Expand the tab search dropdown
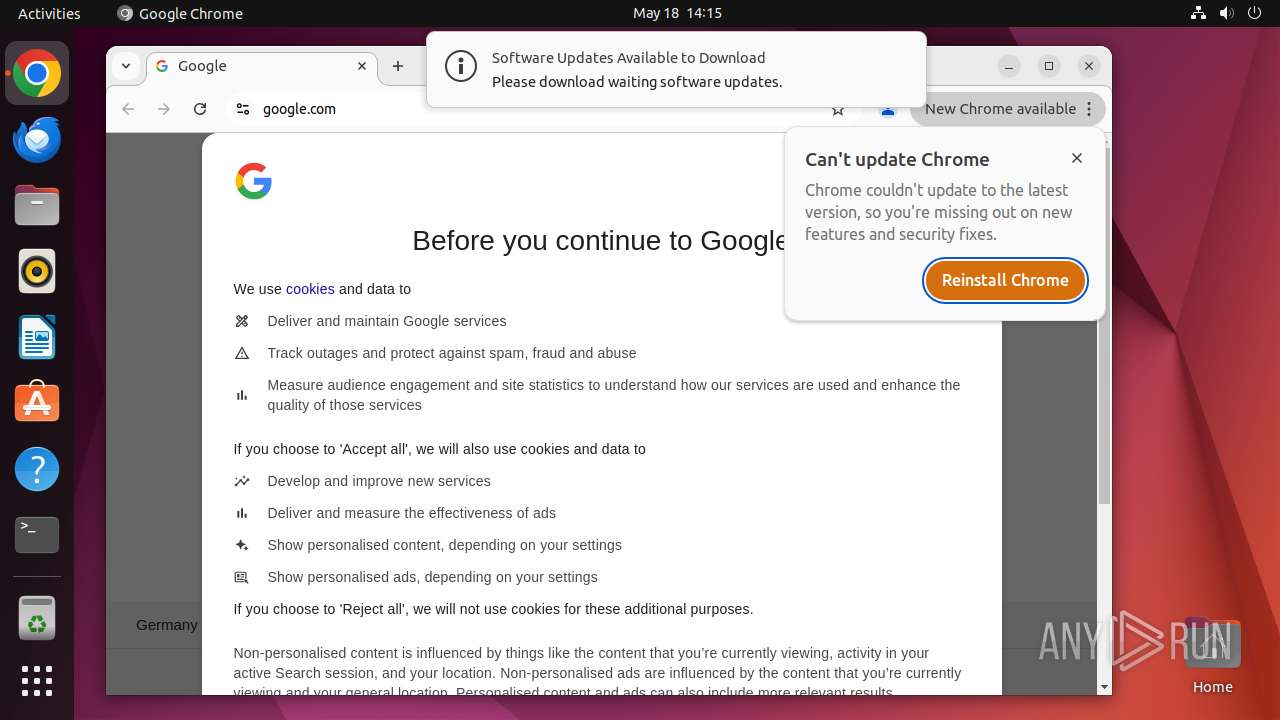 (x=126, y=66)
